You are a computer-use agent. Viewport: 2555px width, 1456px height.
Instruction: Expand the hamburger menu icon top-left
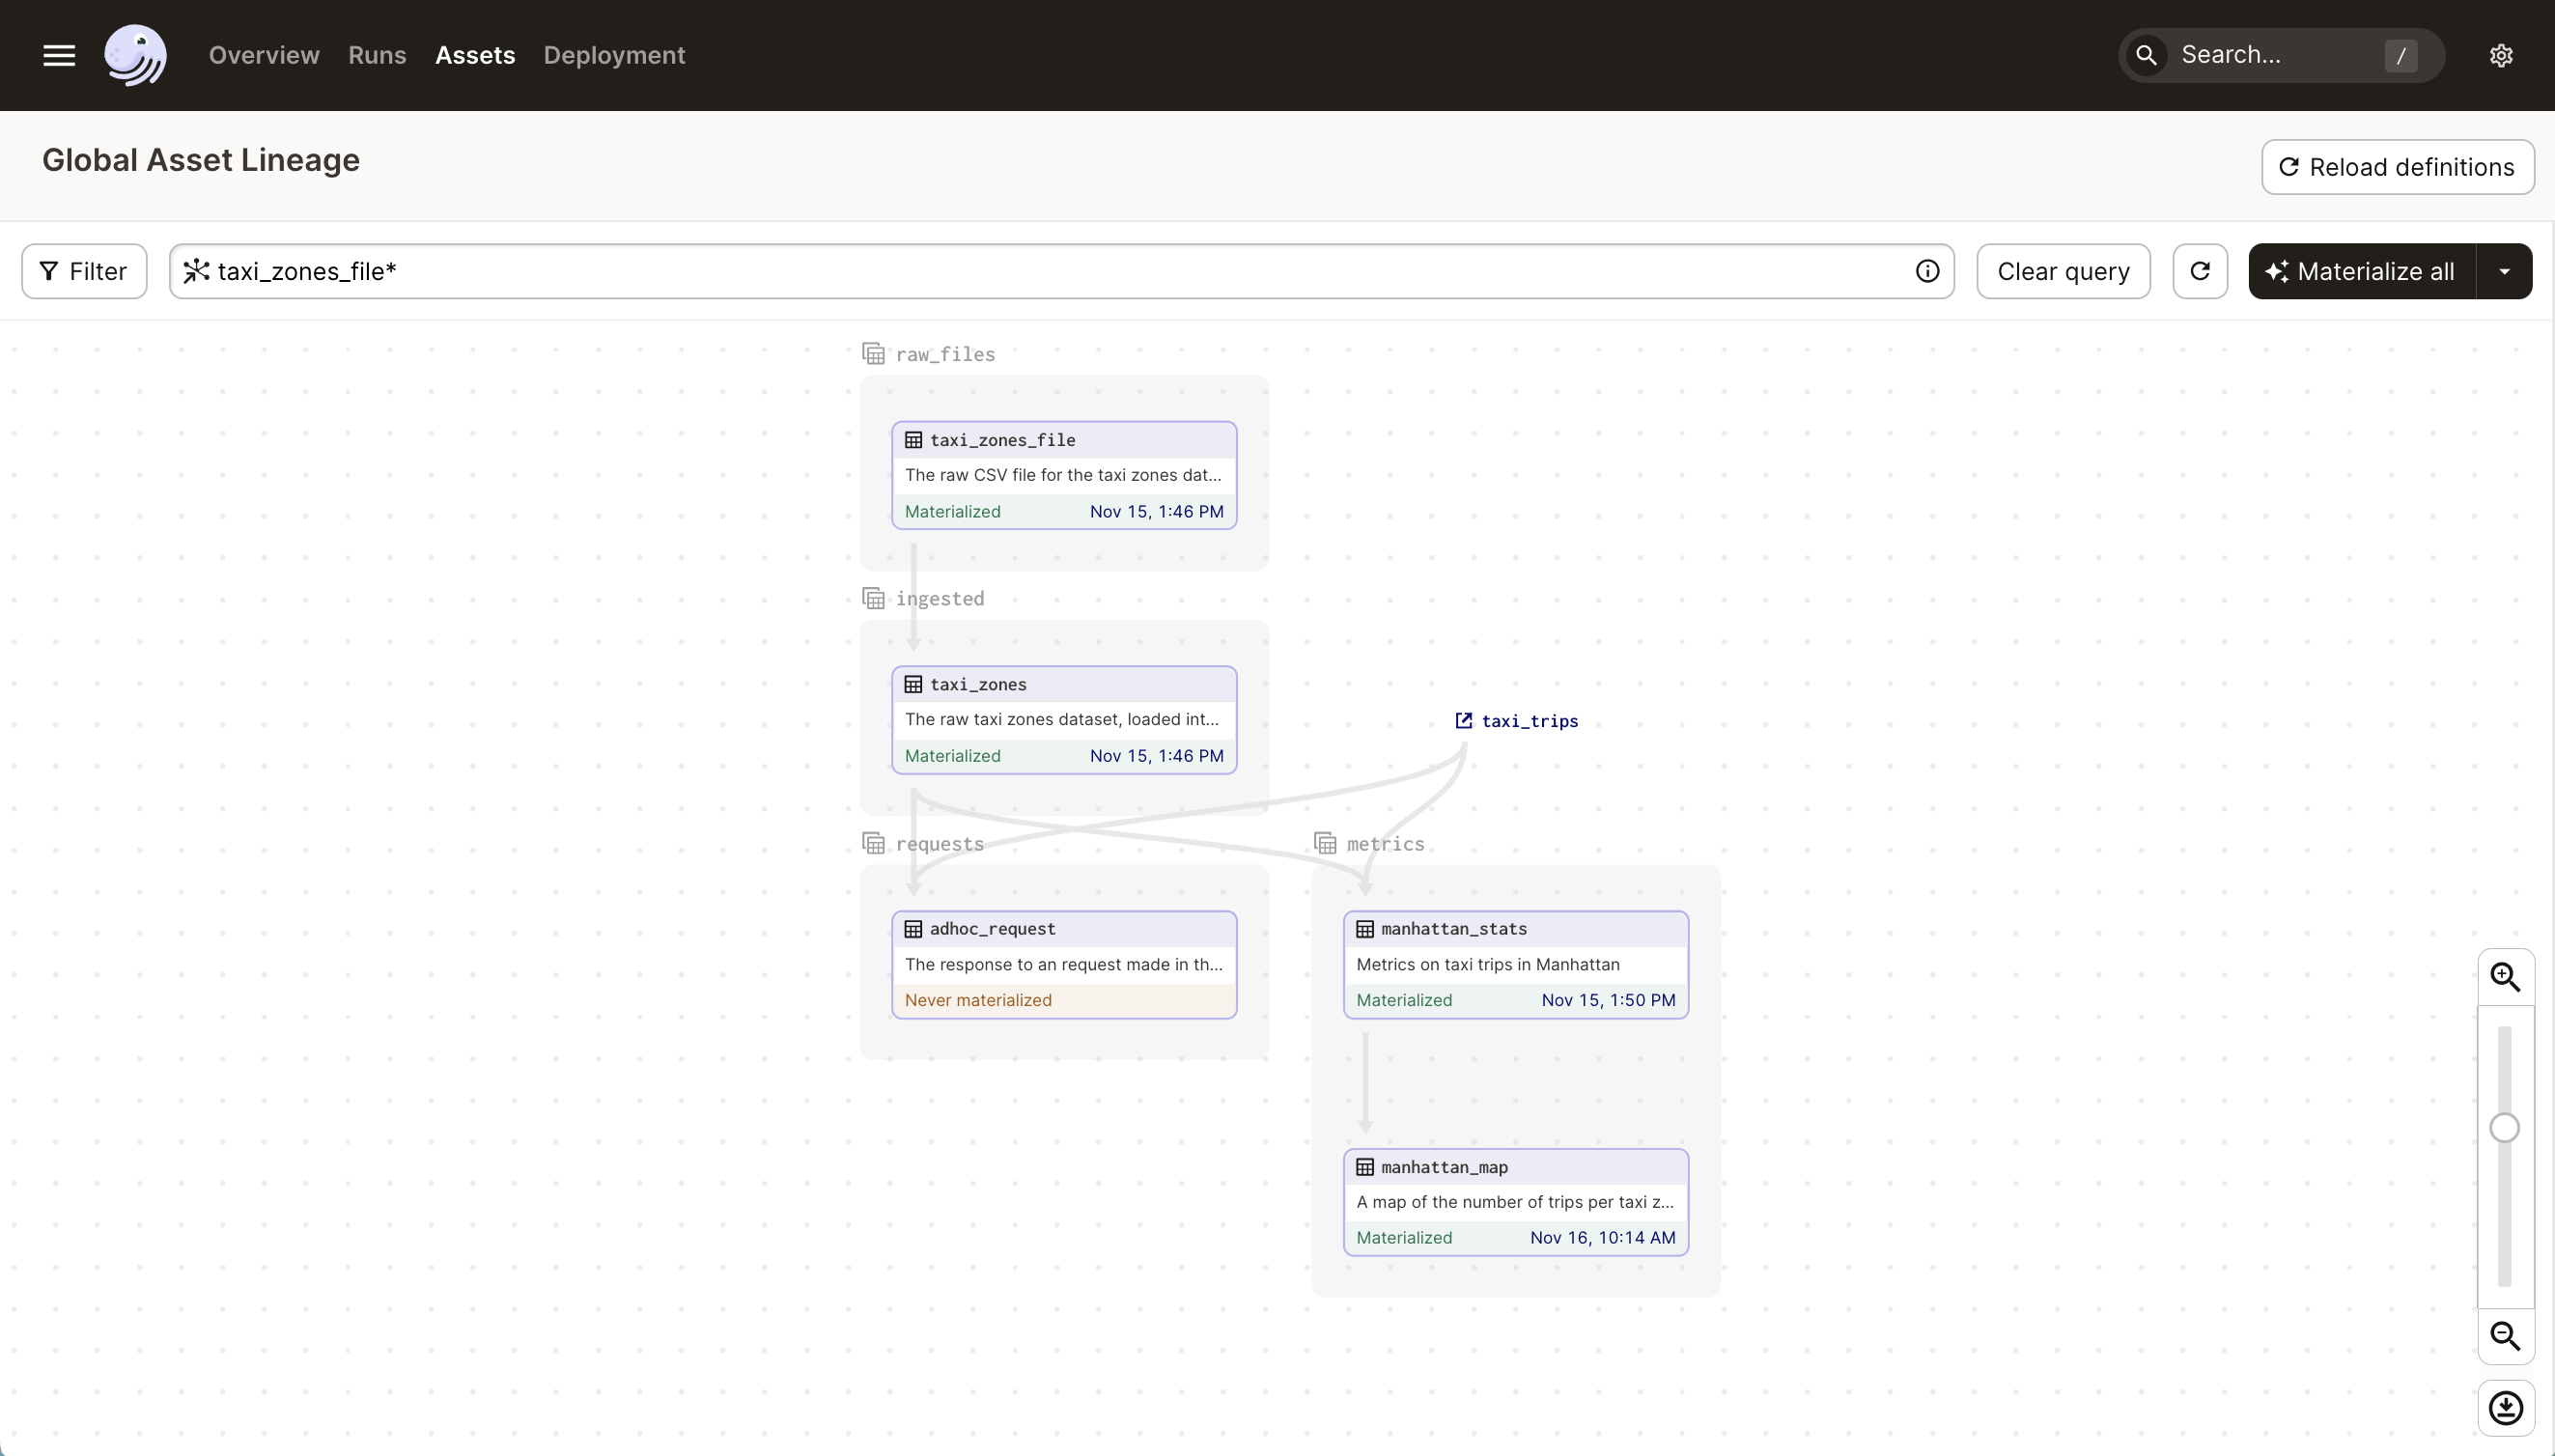58,54
